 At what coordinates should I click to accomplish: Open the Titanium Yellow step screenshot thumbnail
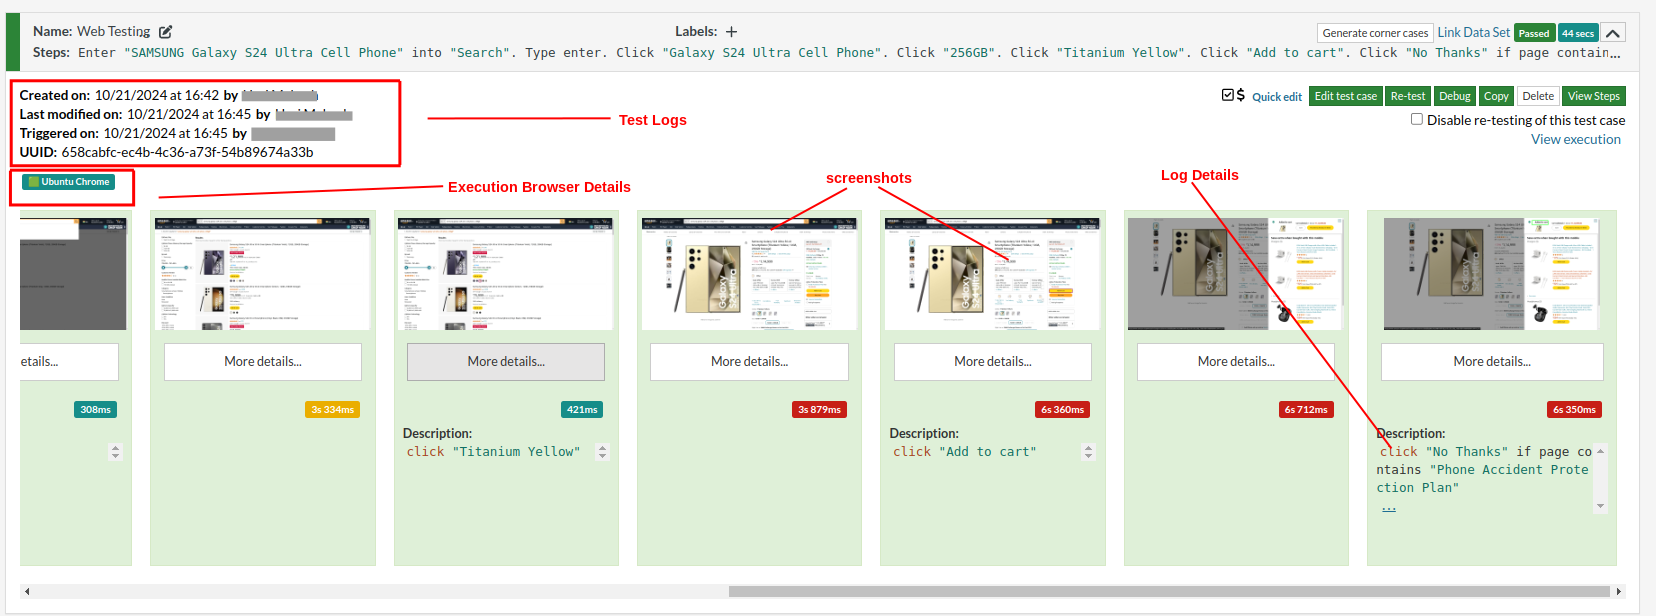[505, 273]
